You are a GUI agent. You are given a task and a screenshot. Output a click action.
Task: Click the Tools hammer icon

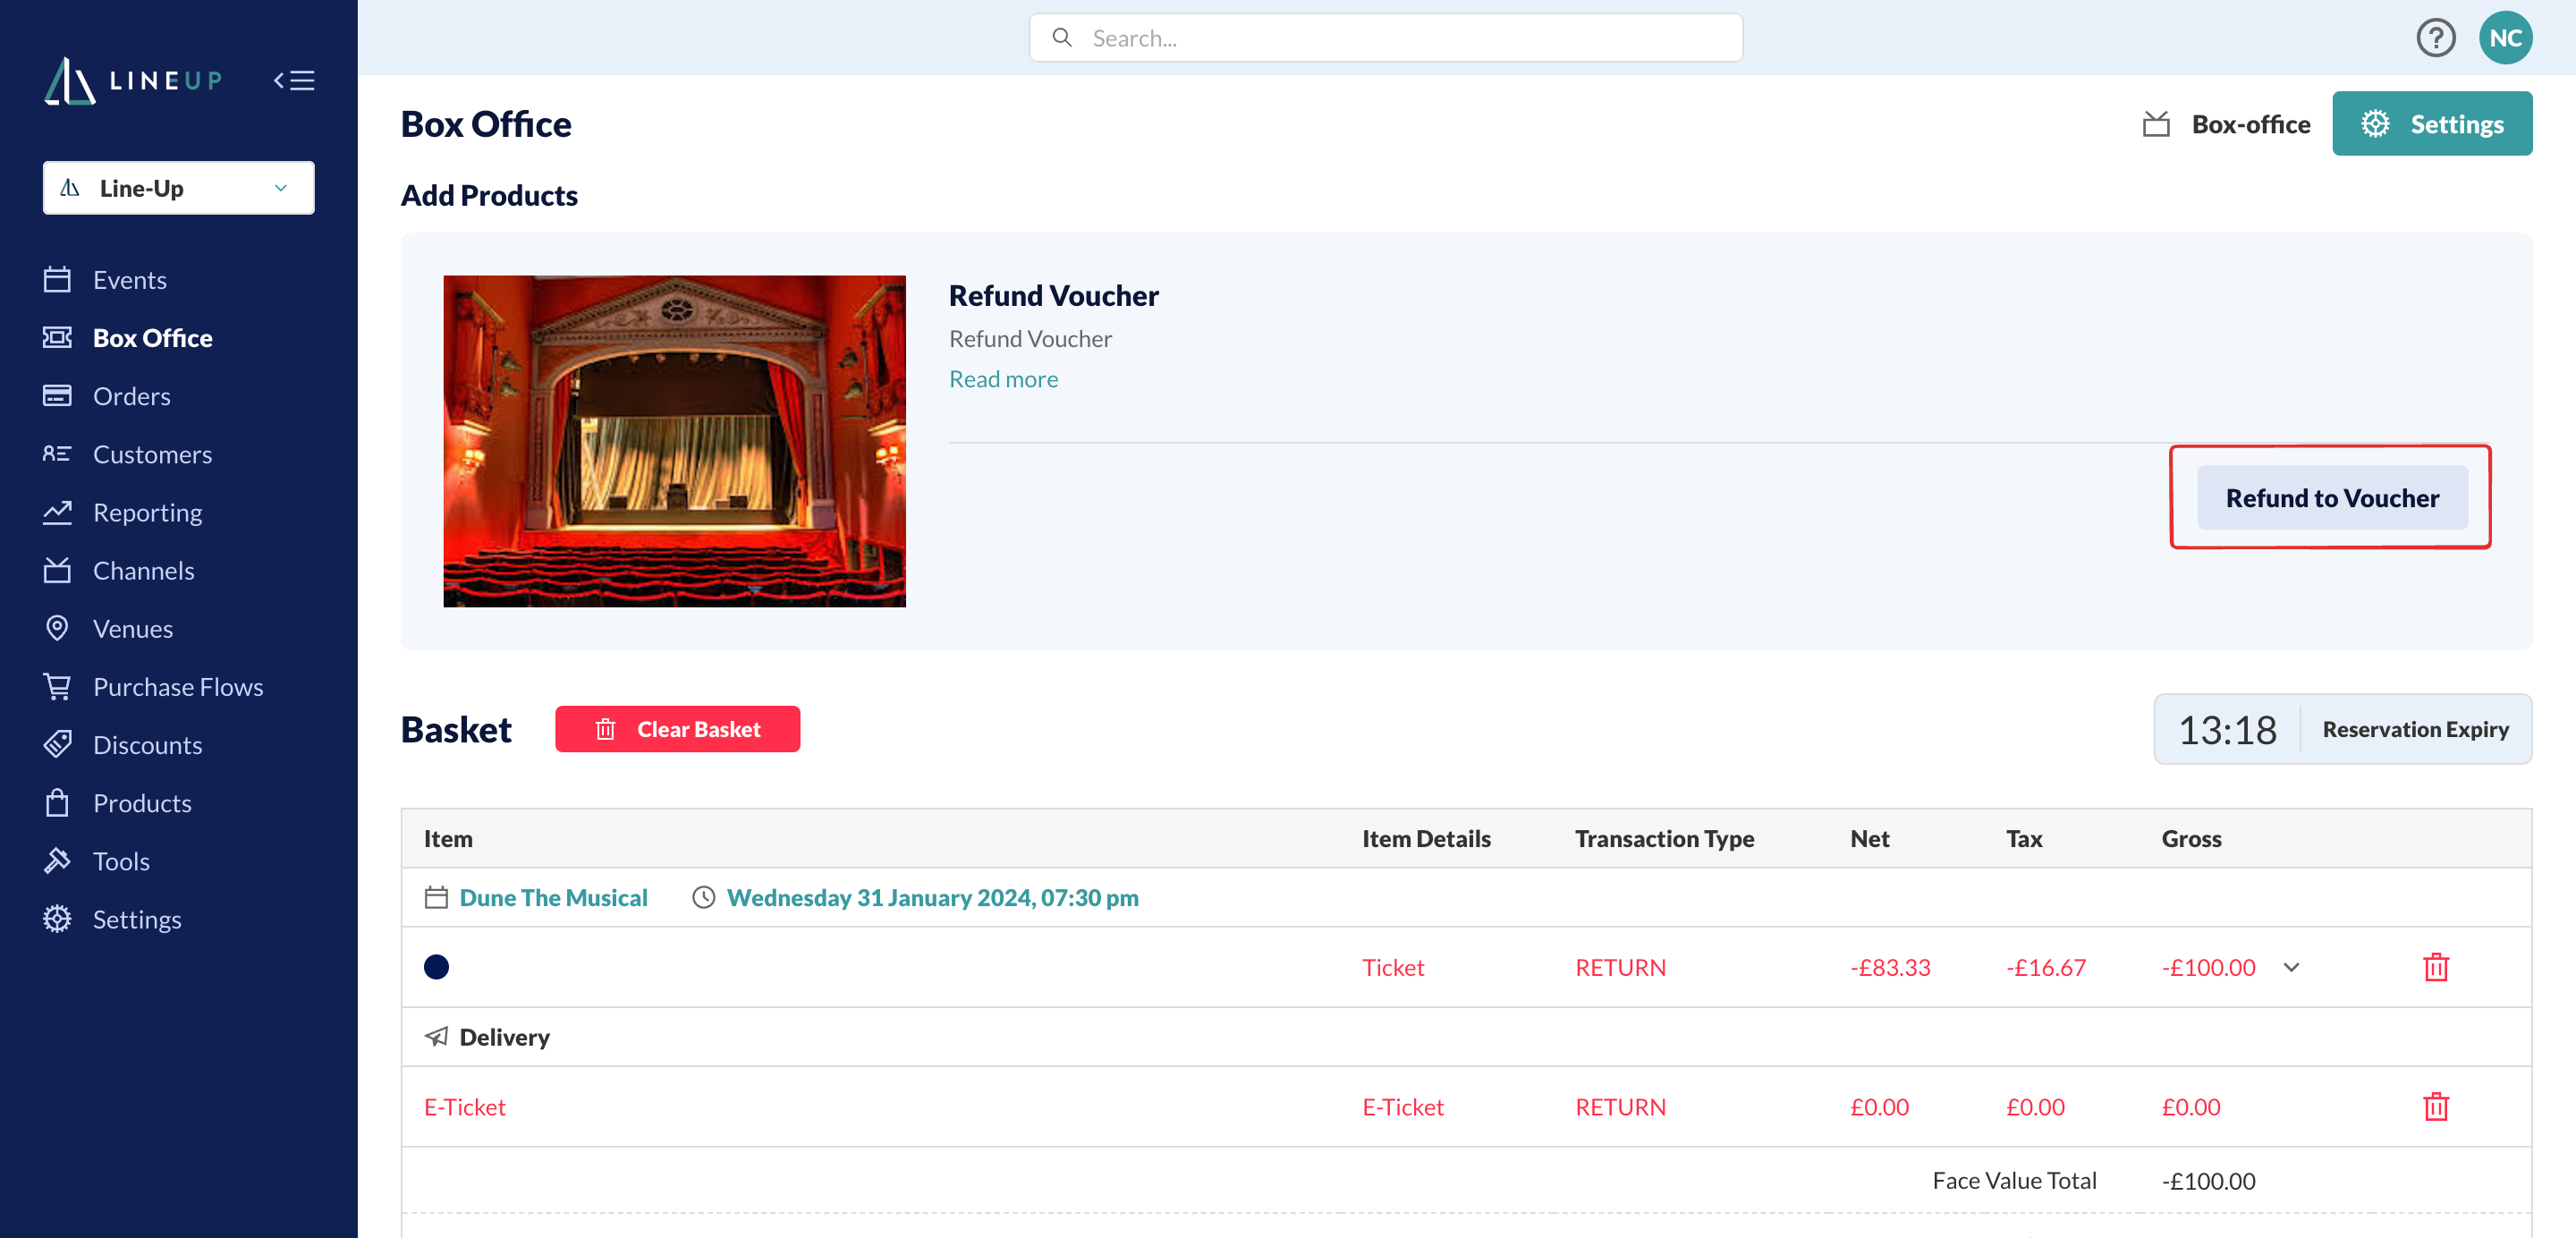pos(57,860)
